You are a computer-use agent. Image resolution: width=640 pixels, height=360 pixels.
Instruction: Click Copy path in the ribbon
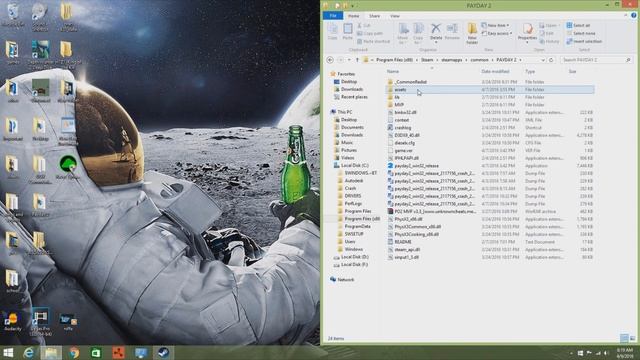370,33
